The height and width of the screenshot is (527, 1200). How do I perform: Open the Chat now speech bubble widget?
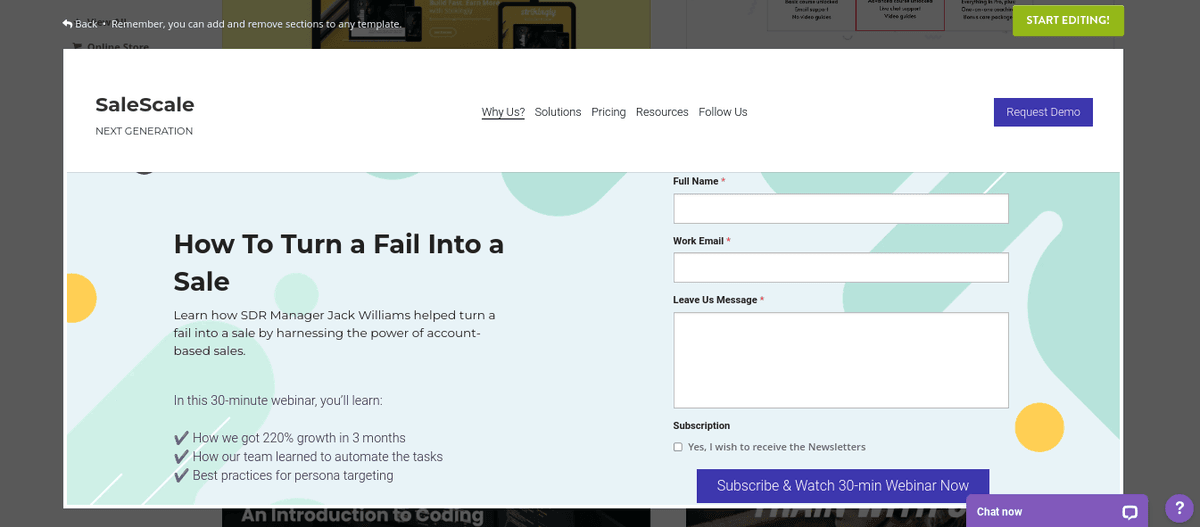tap(1129, 512)
